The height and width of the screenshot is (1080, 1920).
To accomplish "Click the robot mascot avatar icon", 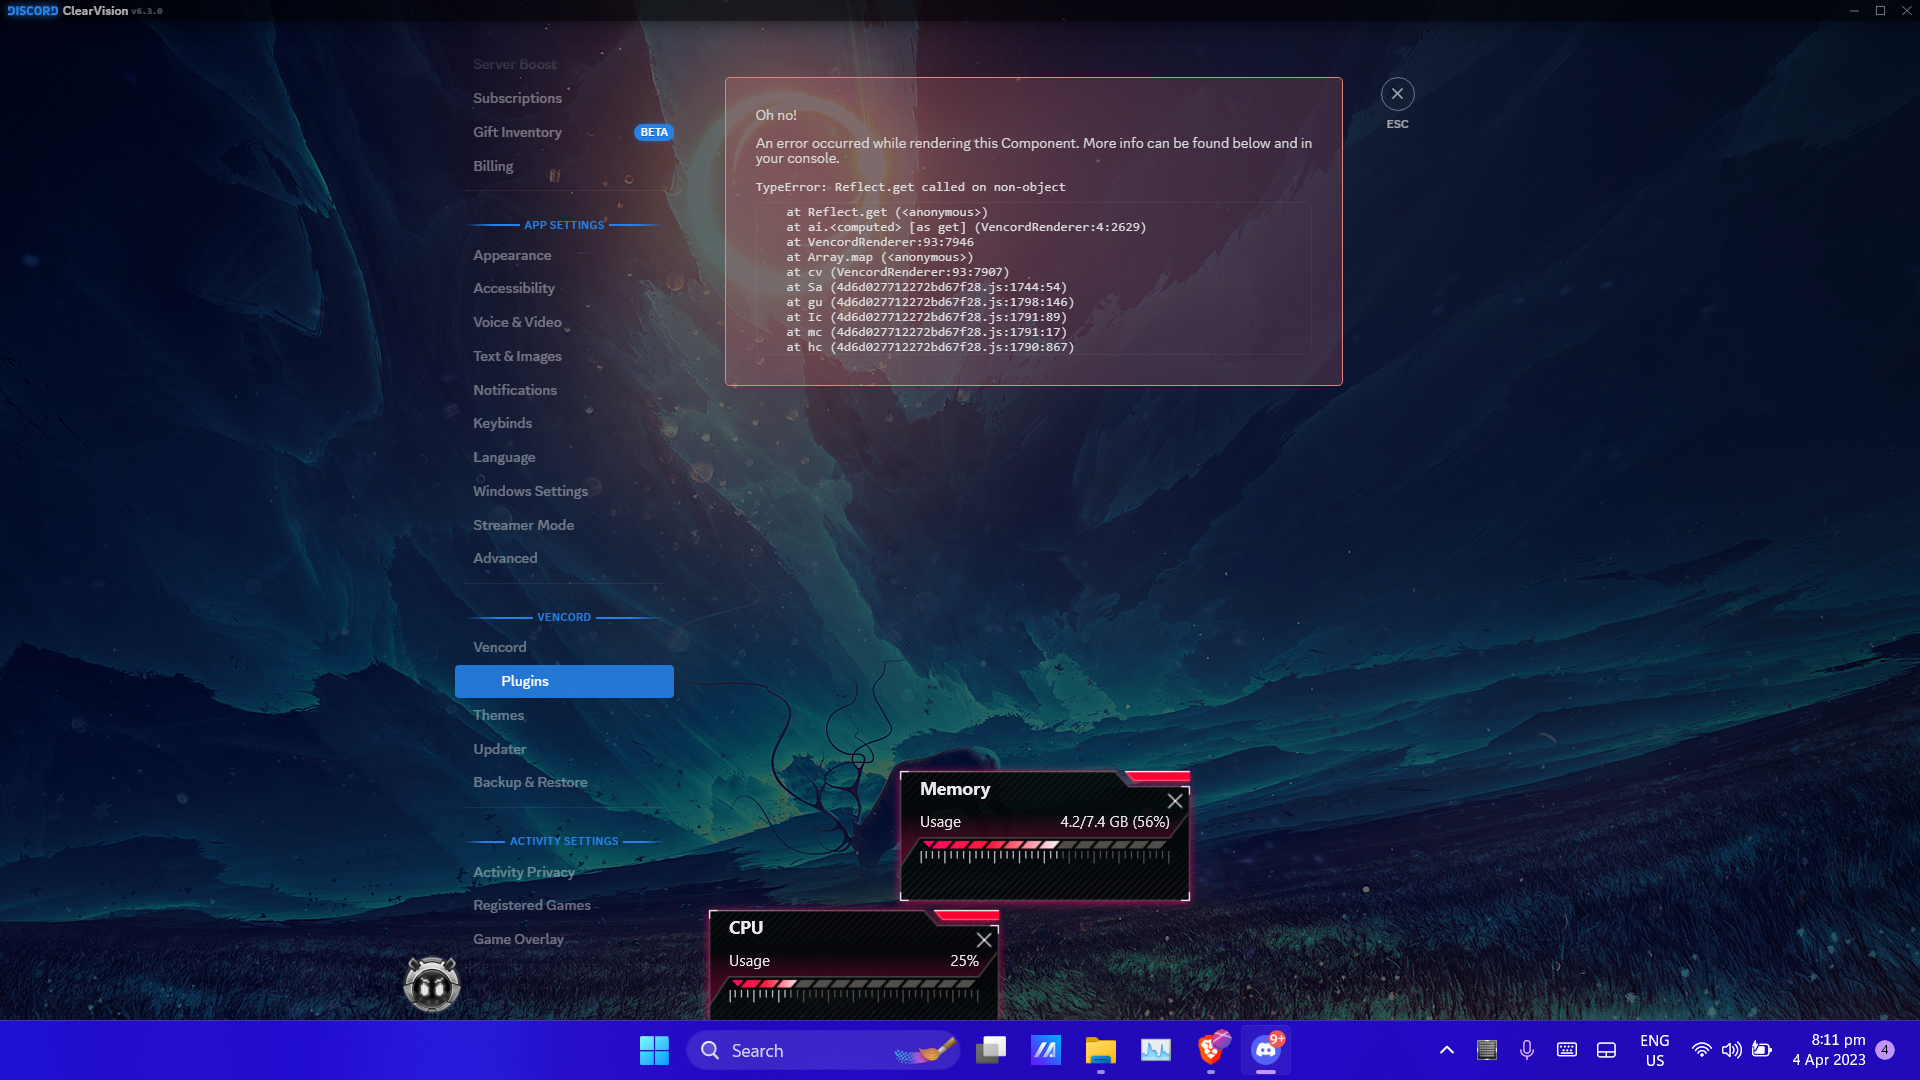I will pos(432,984).
